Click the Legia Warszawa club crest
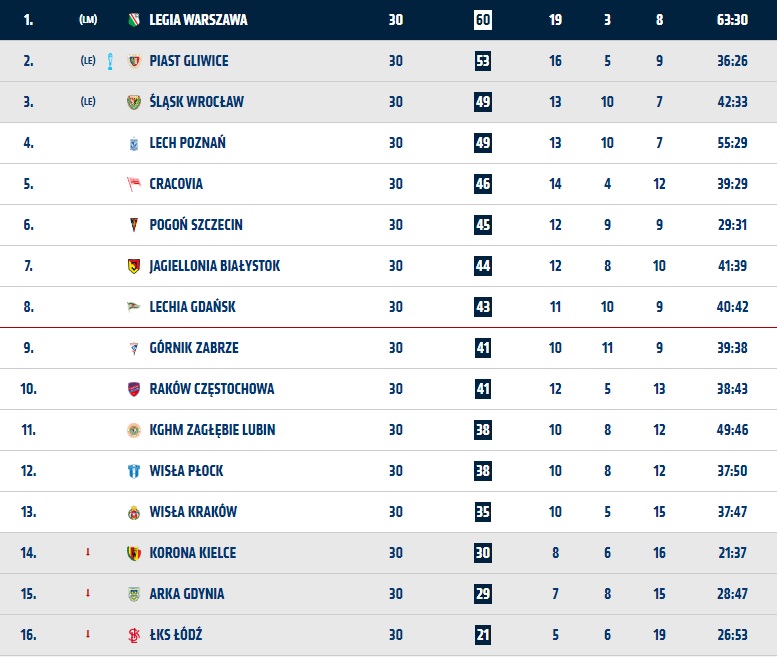 [134, 20]
